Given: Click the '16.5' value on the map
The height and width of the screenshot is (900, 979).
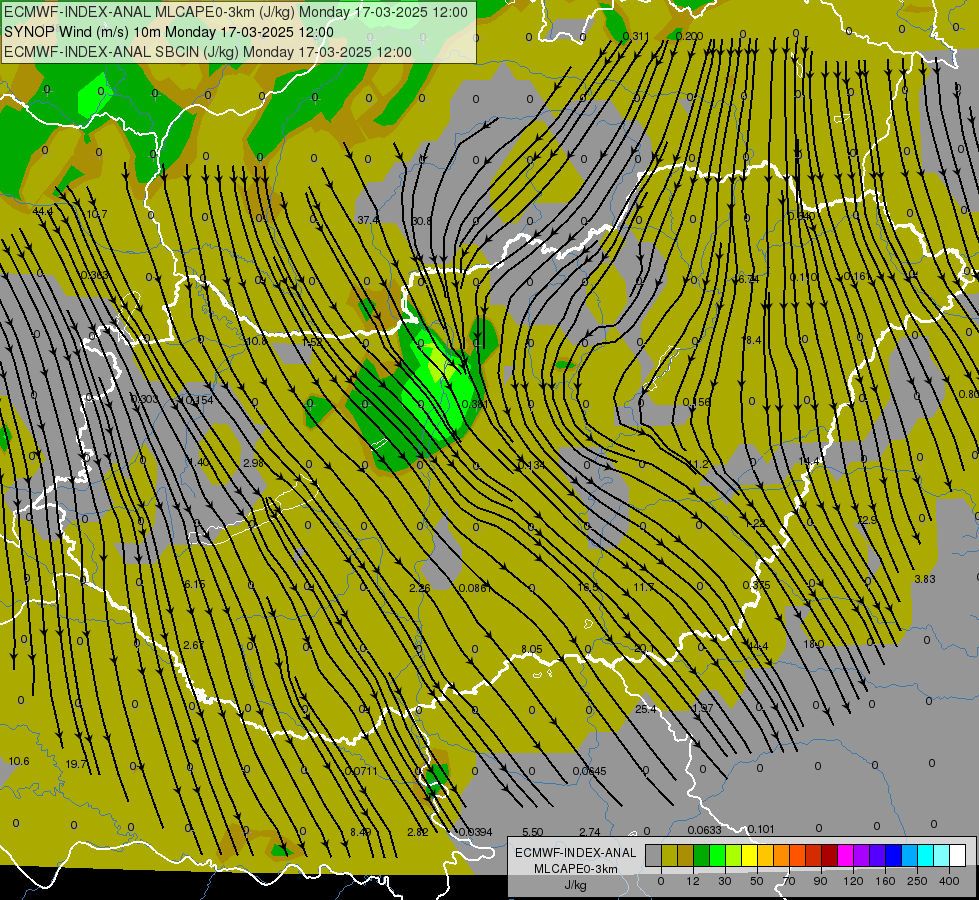Looking at the screenshot, I should 588,587.
